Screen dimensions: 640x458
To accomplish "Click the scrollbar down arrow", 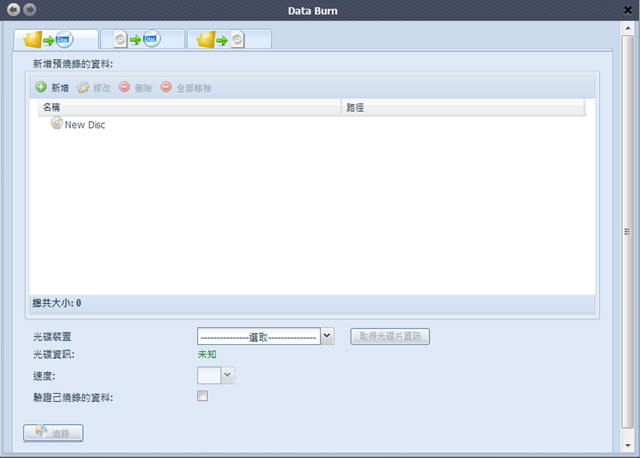I will [627, 445].
